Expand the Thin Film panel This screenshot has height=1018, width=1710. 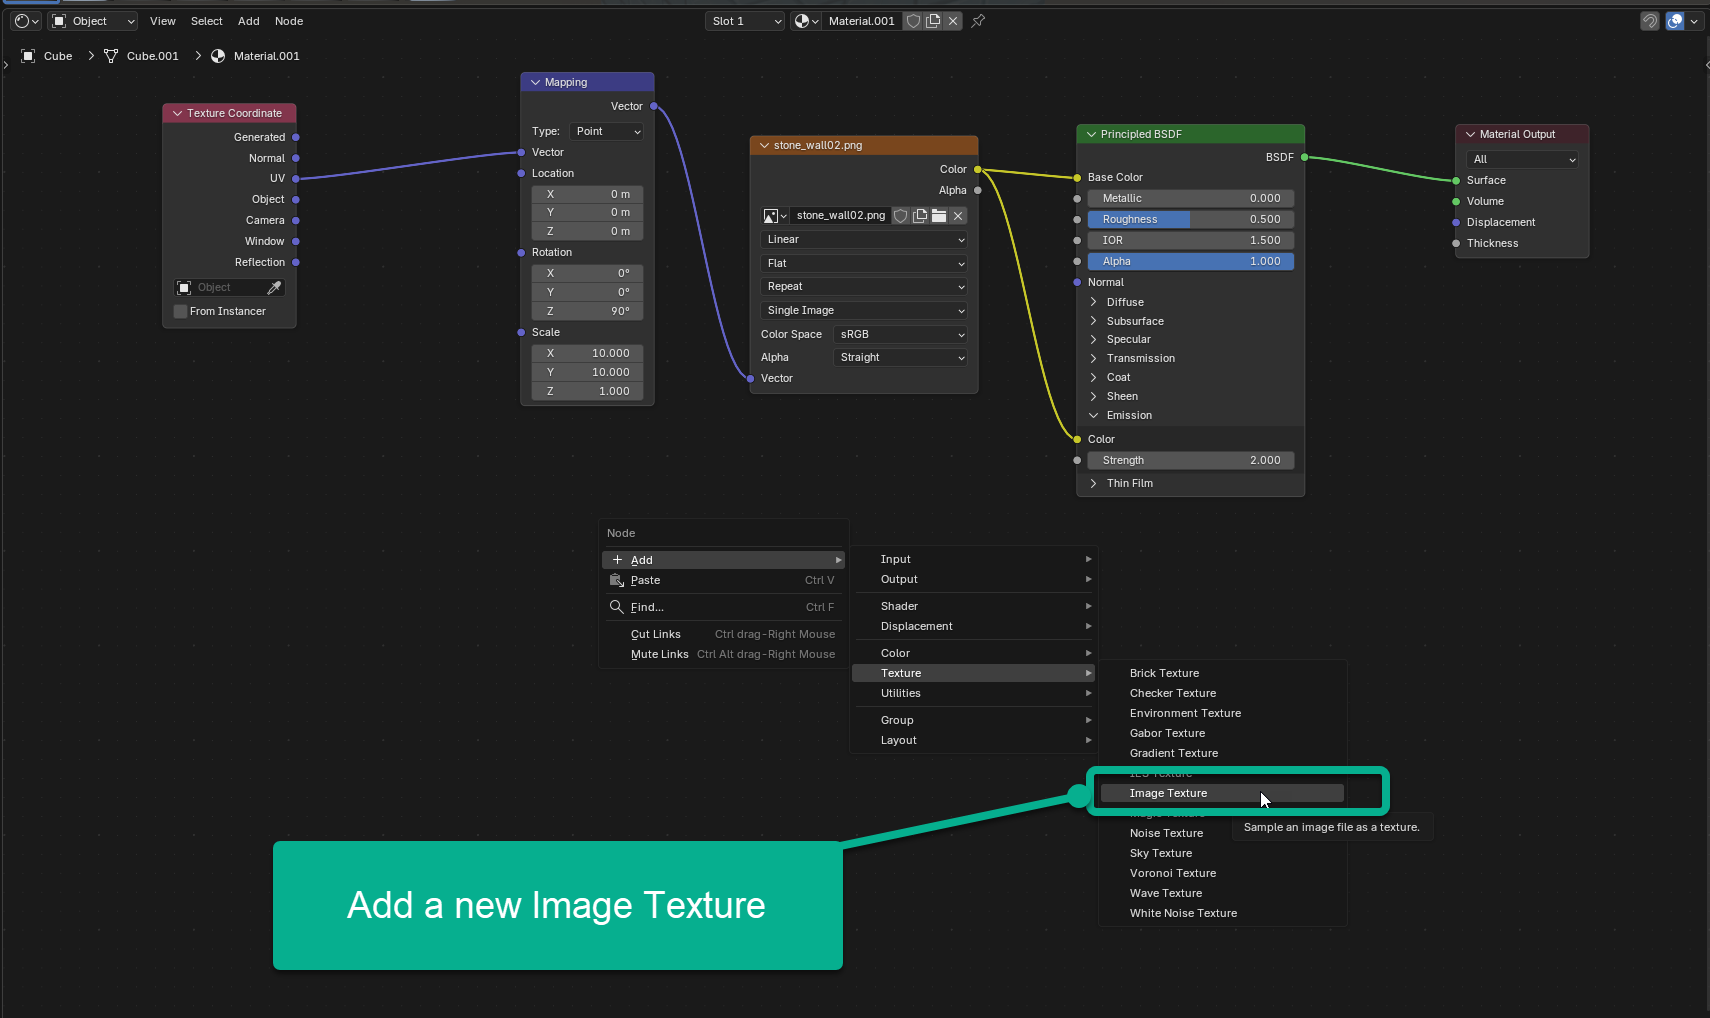tap(1093, 483)
